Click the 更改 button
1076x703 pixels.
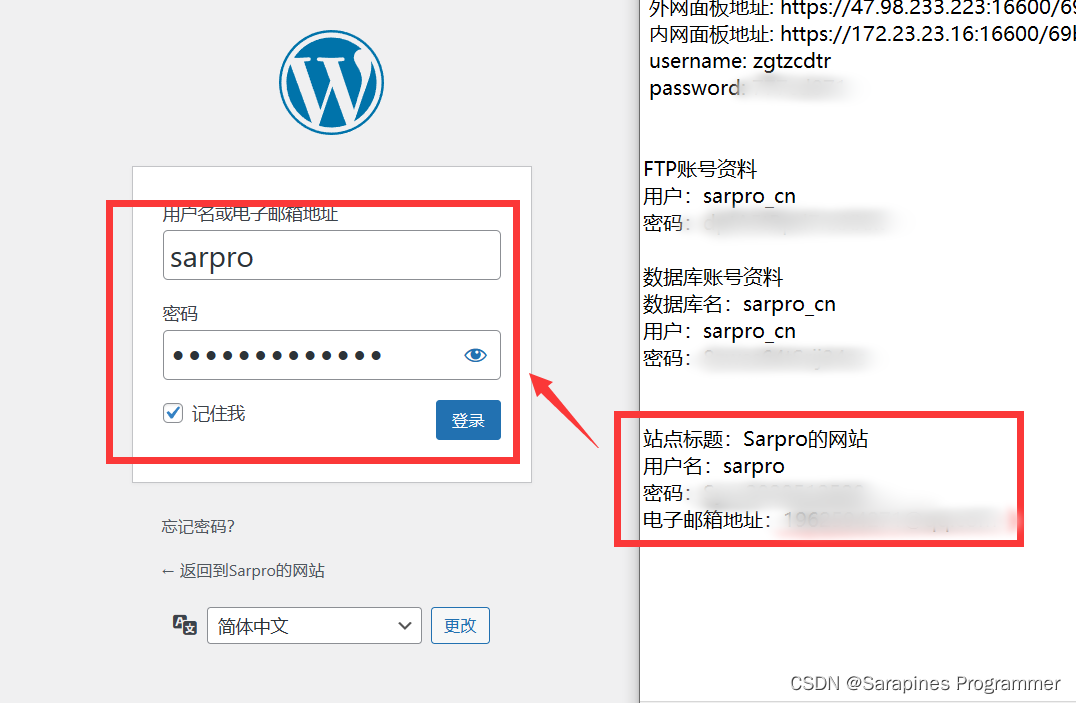pos(460,625)
